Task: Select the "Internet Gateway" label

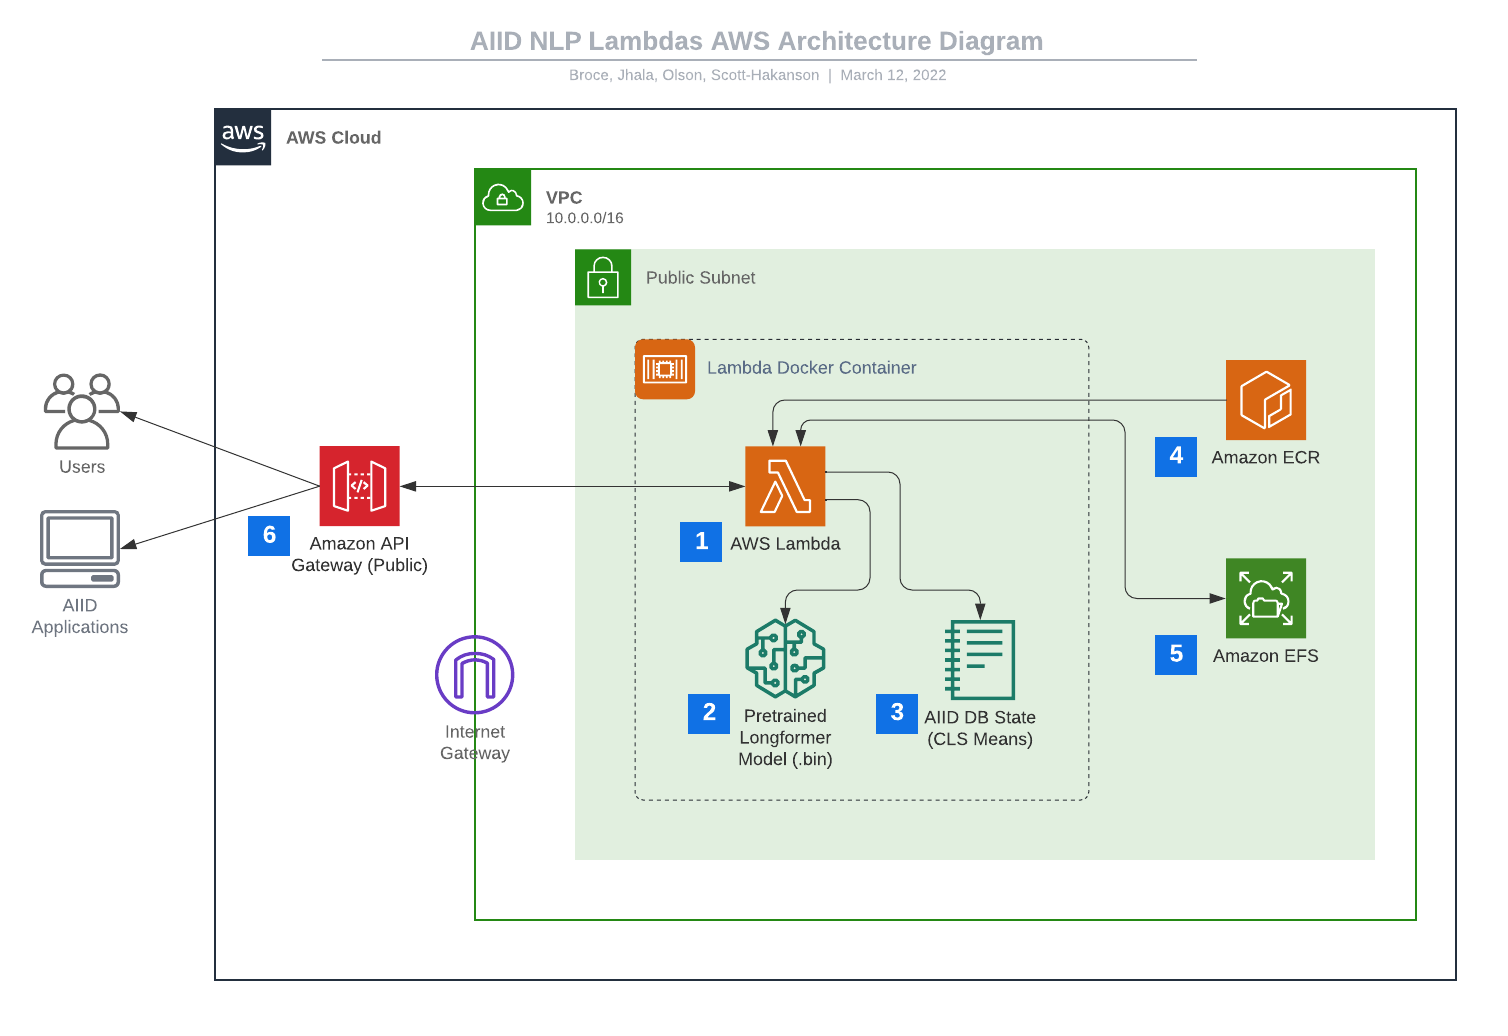Action: pyautogui.click(x=475, y=742)
